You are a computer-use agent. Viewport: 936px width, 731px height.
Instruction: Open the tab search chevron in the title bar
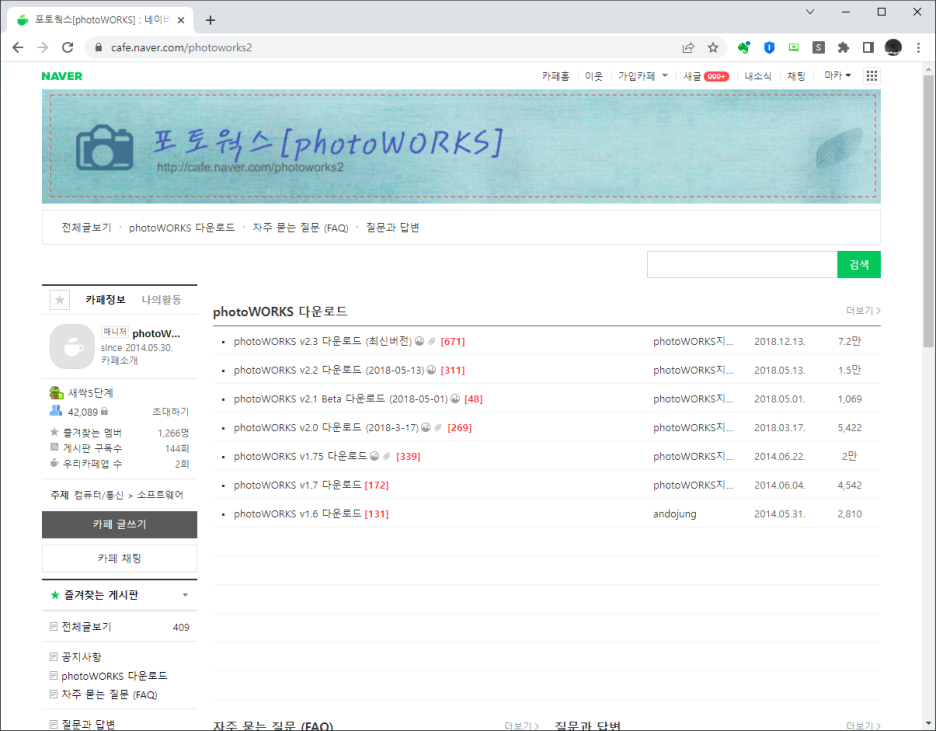point(810,12)
